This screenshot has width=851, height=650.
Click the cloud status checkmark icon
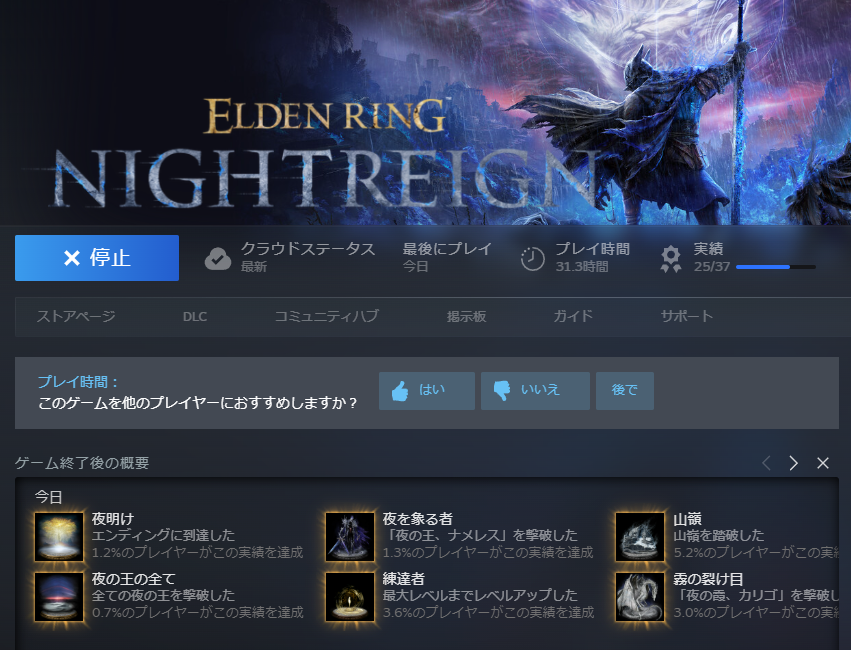218,259
